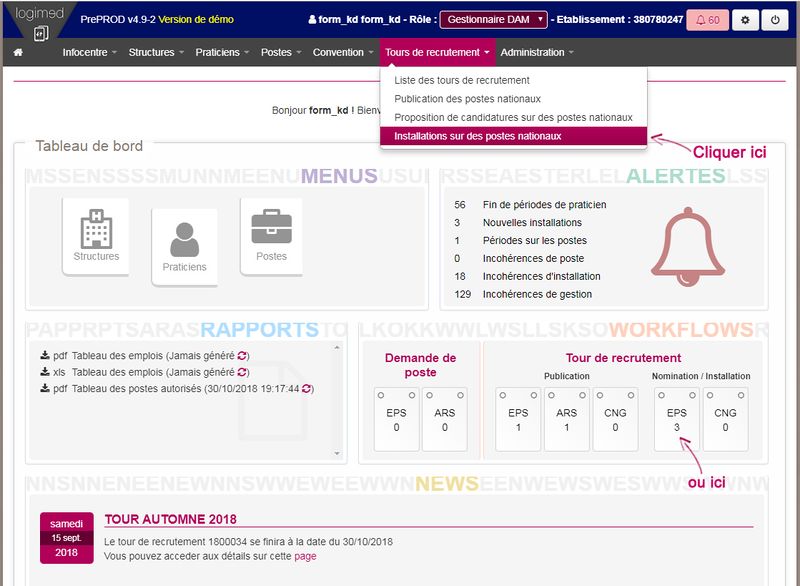Click the home icon in the navigation bar
The width and height of the screenshot is (800, 586).
[18, 52]
